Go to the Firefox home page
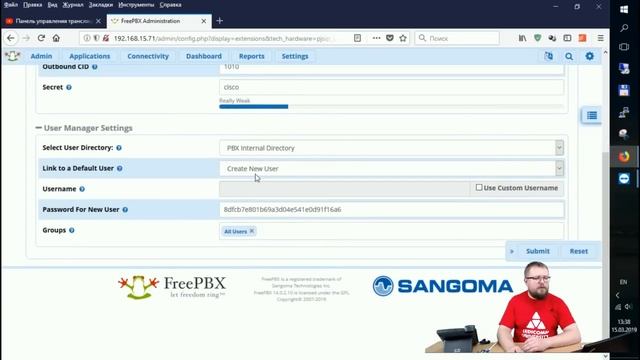The width and height of the screenshot is (640, 360). click(56, 38)
